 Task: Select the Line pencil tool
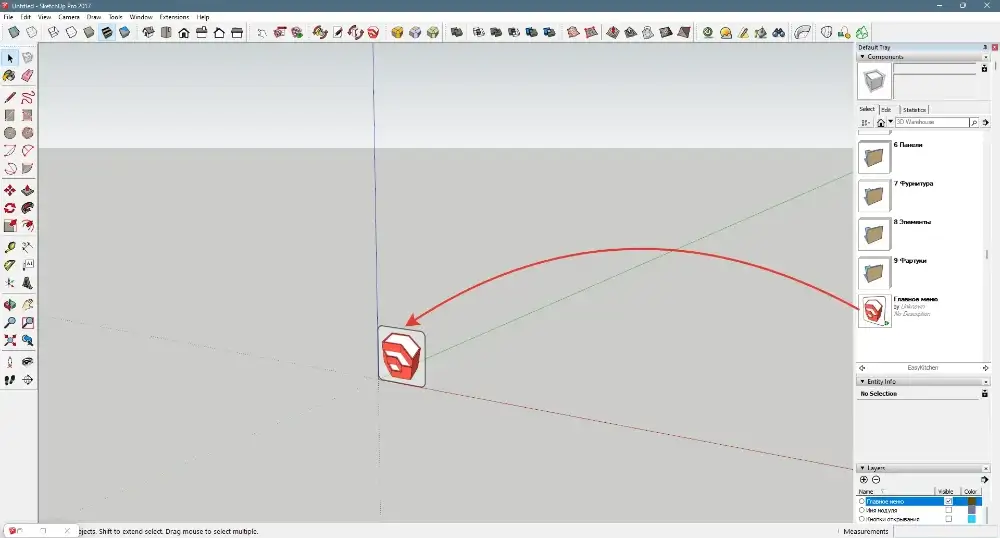pos(10,98)
